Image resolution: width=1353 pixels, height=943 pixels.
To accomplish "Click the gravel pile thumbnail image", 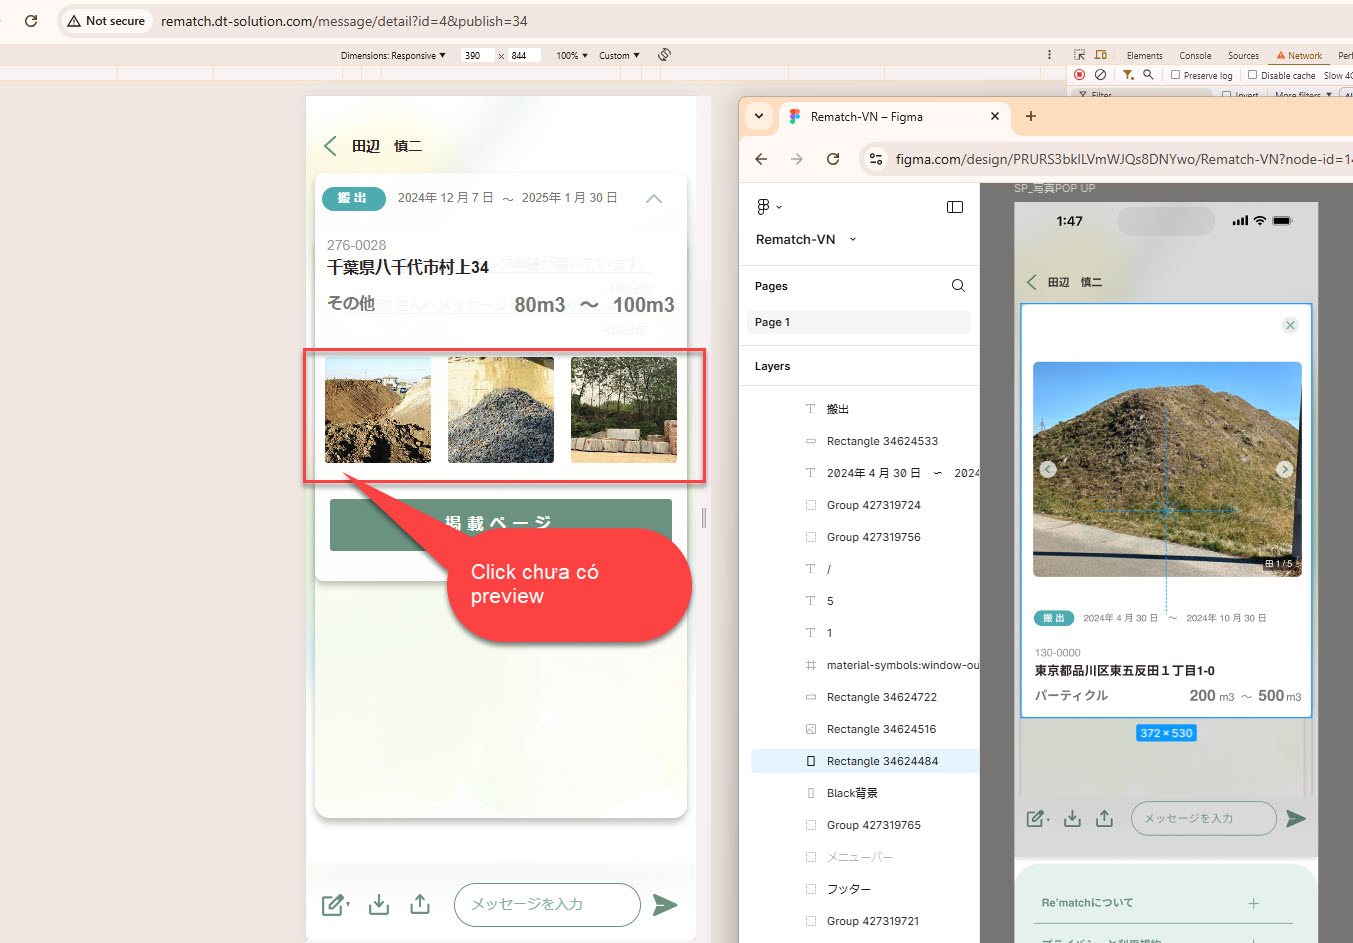I will coord(501,410).
